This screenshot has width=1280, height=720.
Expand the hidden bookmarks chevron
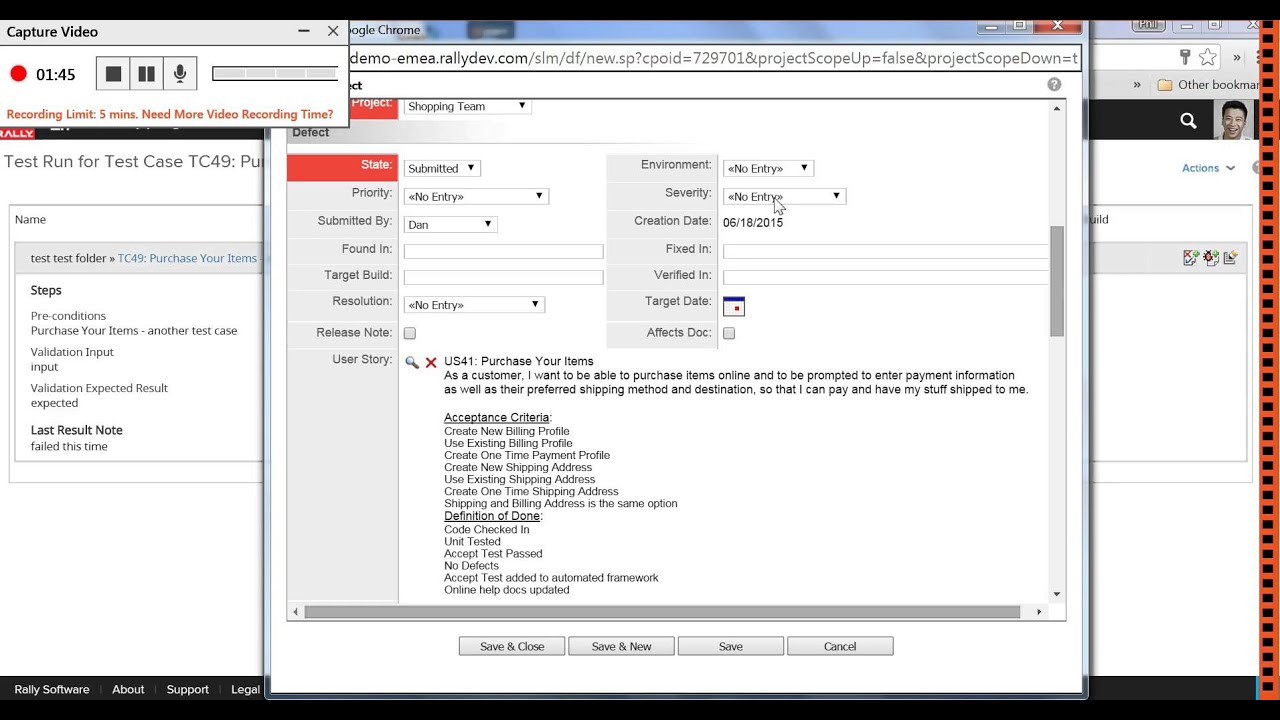1137,85
